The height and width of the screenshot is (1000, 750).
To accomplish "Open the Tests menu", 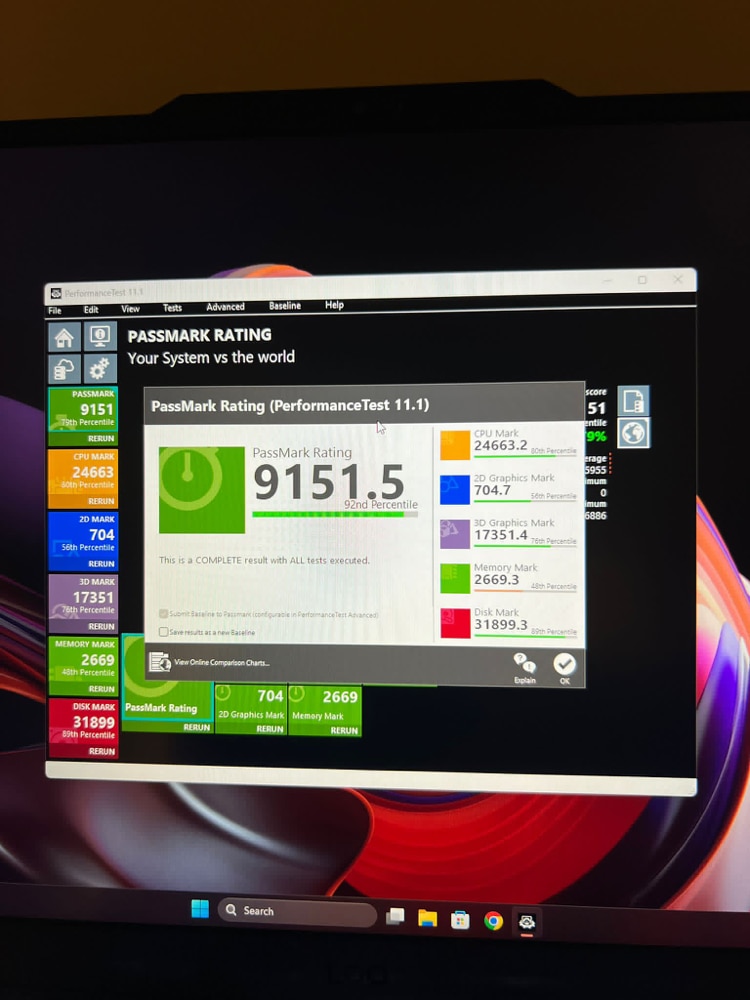I will [172, 308].
